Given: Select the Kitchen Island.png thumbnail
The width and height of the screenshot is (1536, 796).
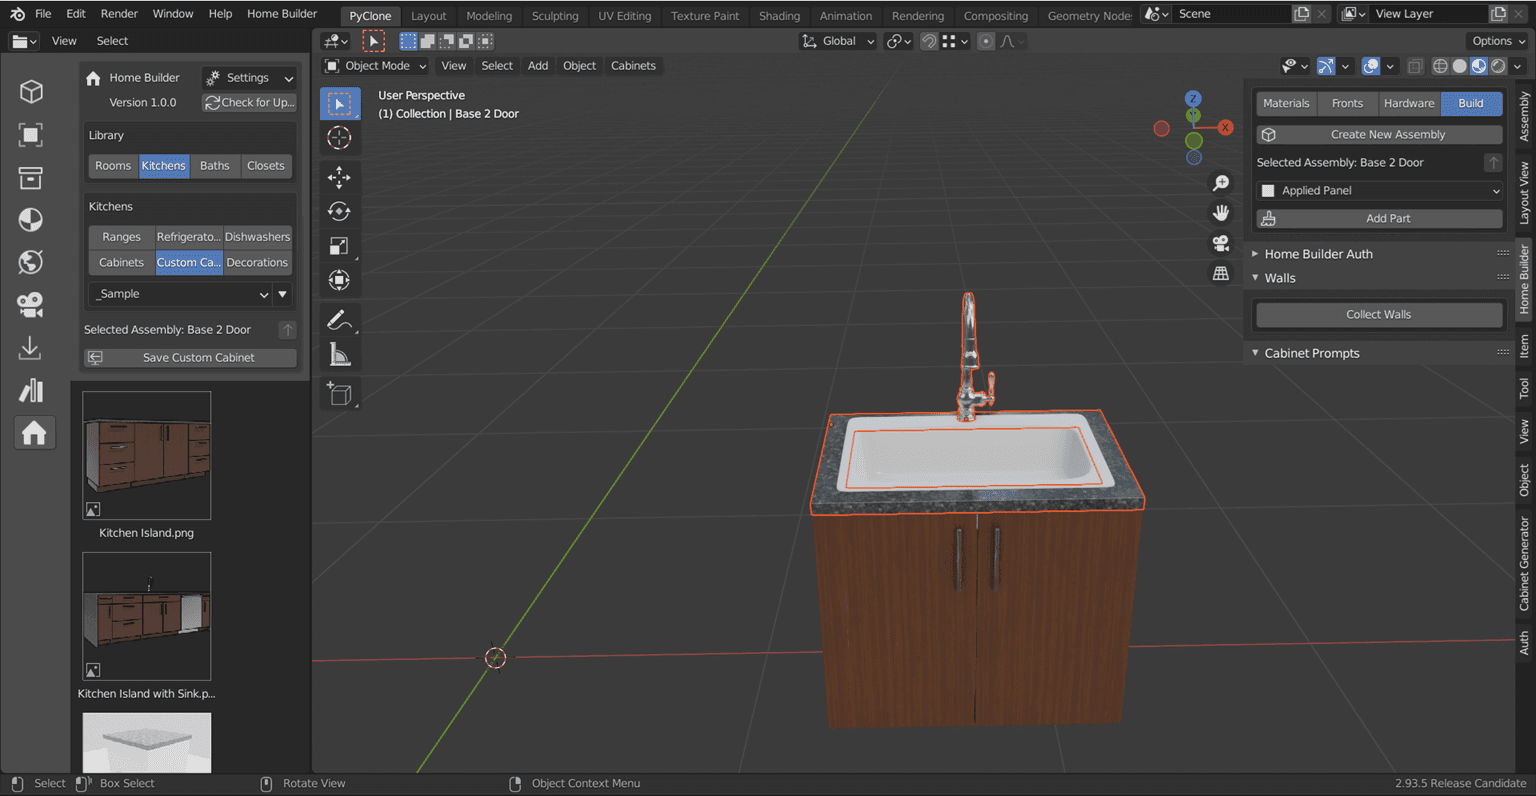Looking at the screenshot, I should pos(147,456).
